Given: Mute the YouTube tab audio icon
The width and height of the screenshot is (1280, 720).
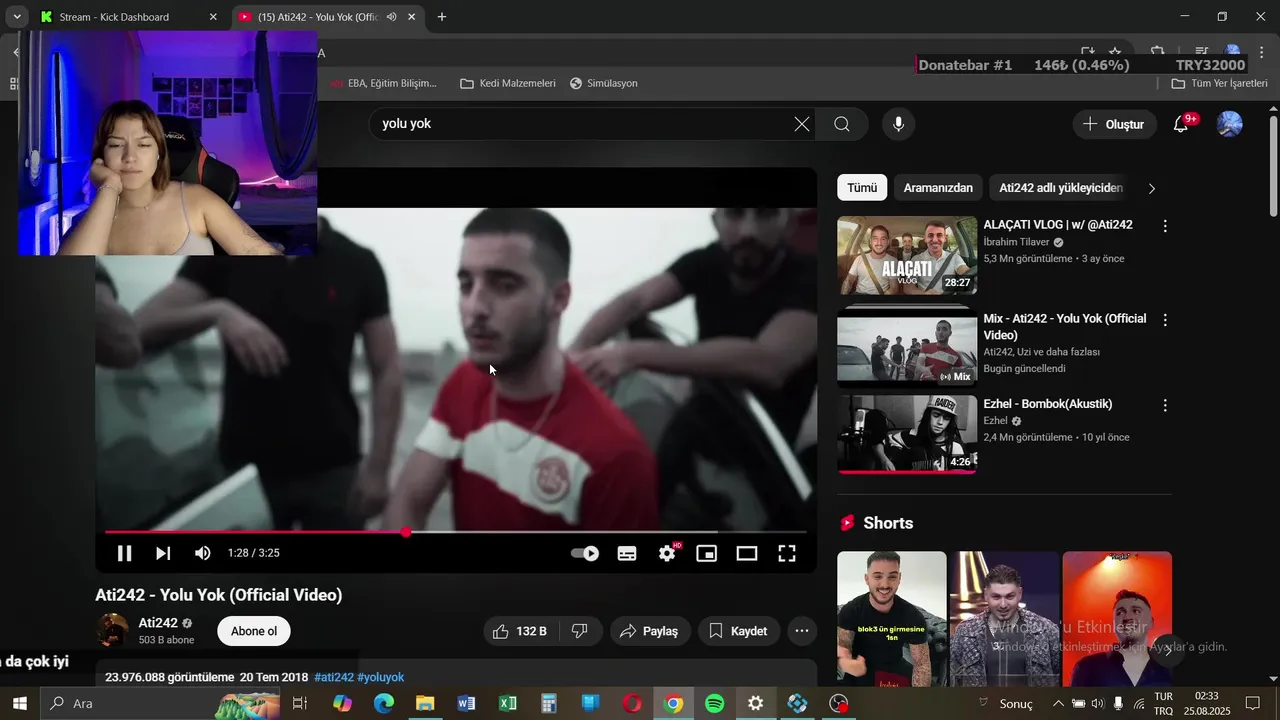Looking at the screenshot, I should [391, 17].
